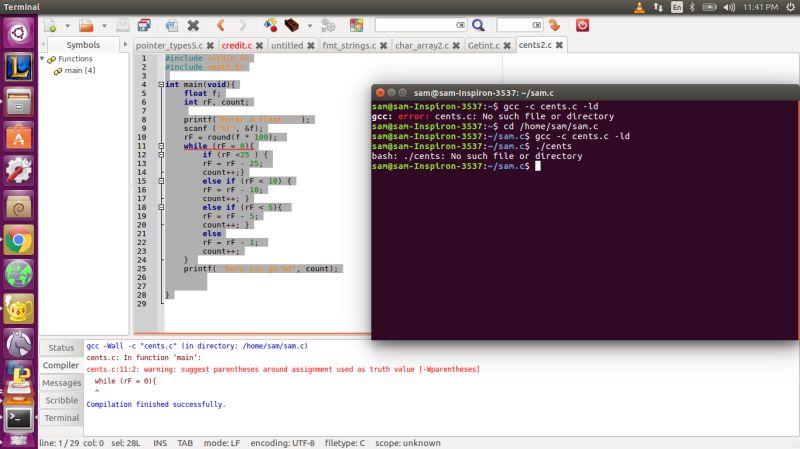This screenshot has width=800, height=449.
Task: Click 'Compilation finished successfully.' message
Action: 156,404
